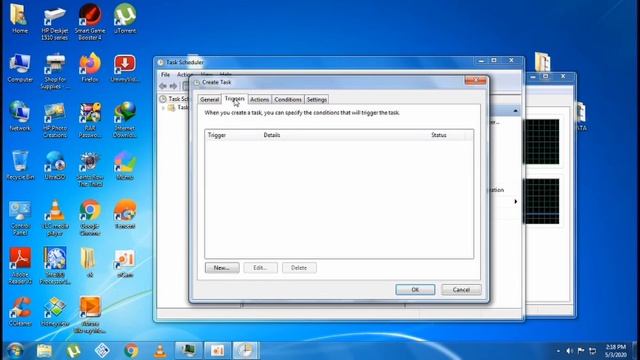Screen dimensions: 640x360
Task: Launch Smart Game Booster 4
Action: click(90, 23)
